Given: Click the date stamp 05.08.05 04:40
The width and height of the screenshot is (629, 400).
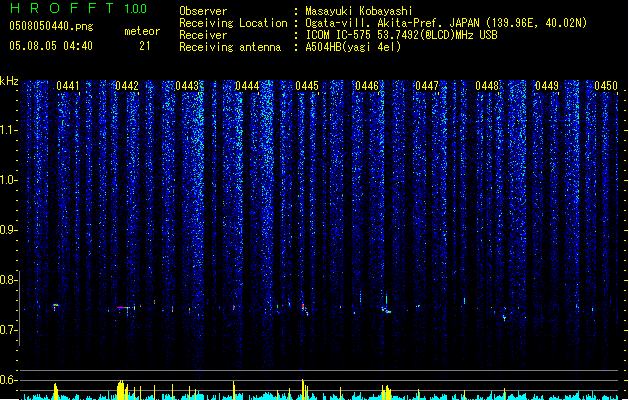Looking at the screenshot, I should click(x=51, y=46).
